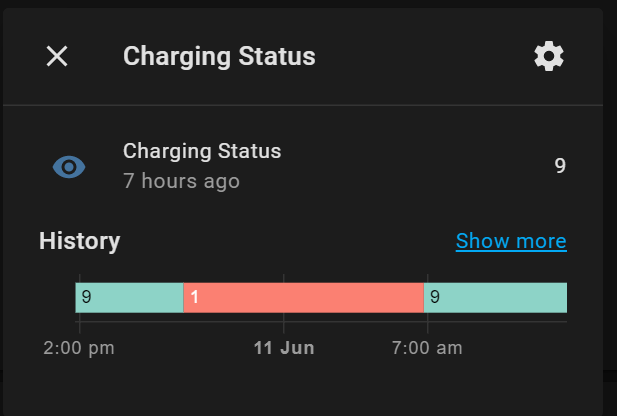Click the eye icon beside Charging Status
617x416 pixels.
point(69,167)
